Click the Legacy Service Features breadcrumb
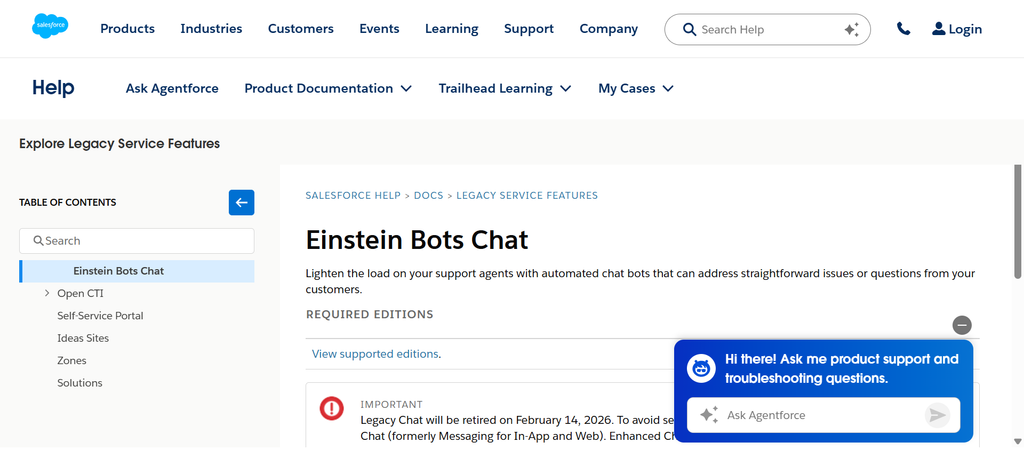The image size is (1024, 468). tap(527, 195)
